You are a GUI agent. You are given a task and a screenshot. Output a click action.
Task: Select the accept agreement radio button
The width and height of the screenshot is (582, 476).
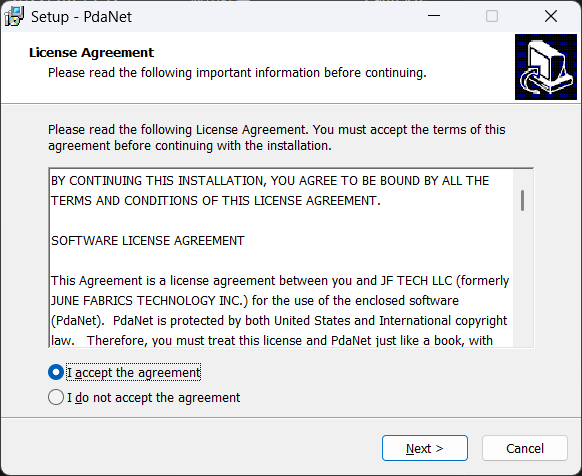(x=56, y=372)
